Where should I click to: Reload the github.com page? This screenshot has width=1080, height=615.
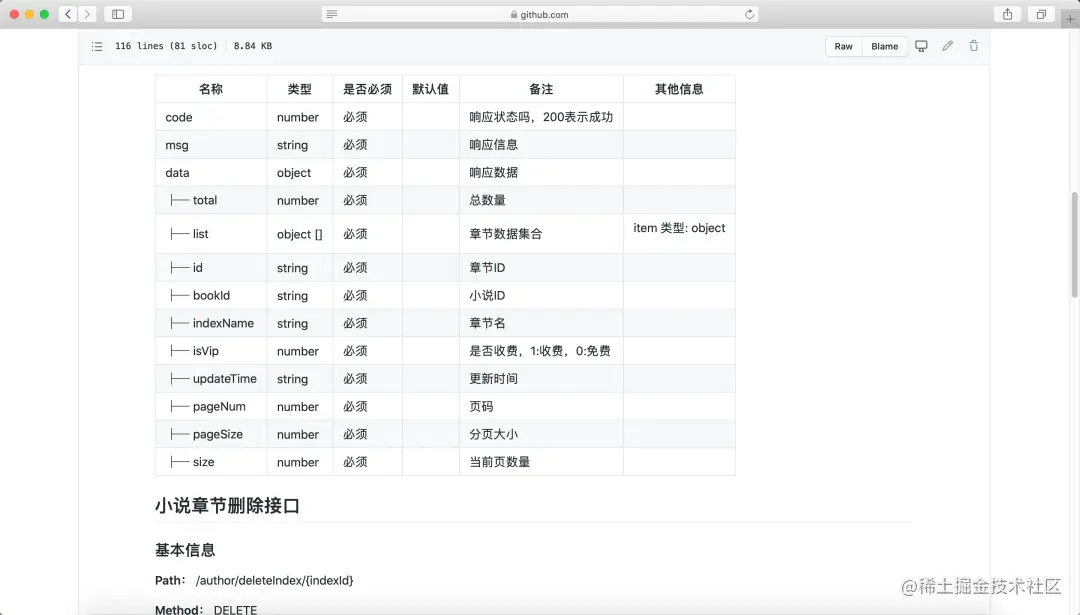point(749,14)
